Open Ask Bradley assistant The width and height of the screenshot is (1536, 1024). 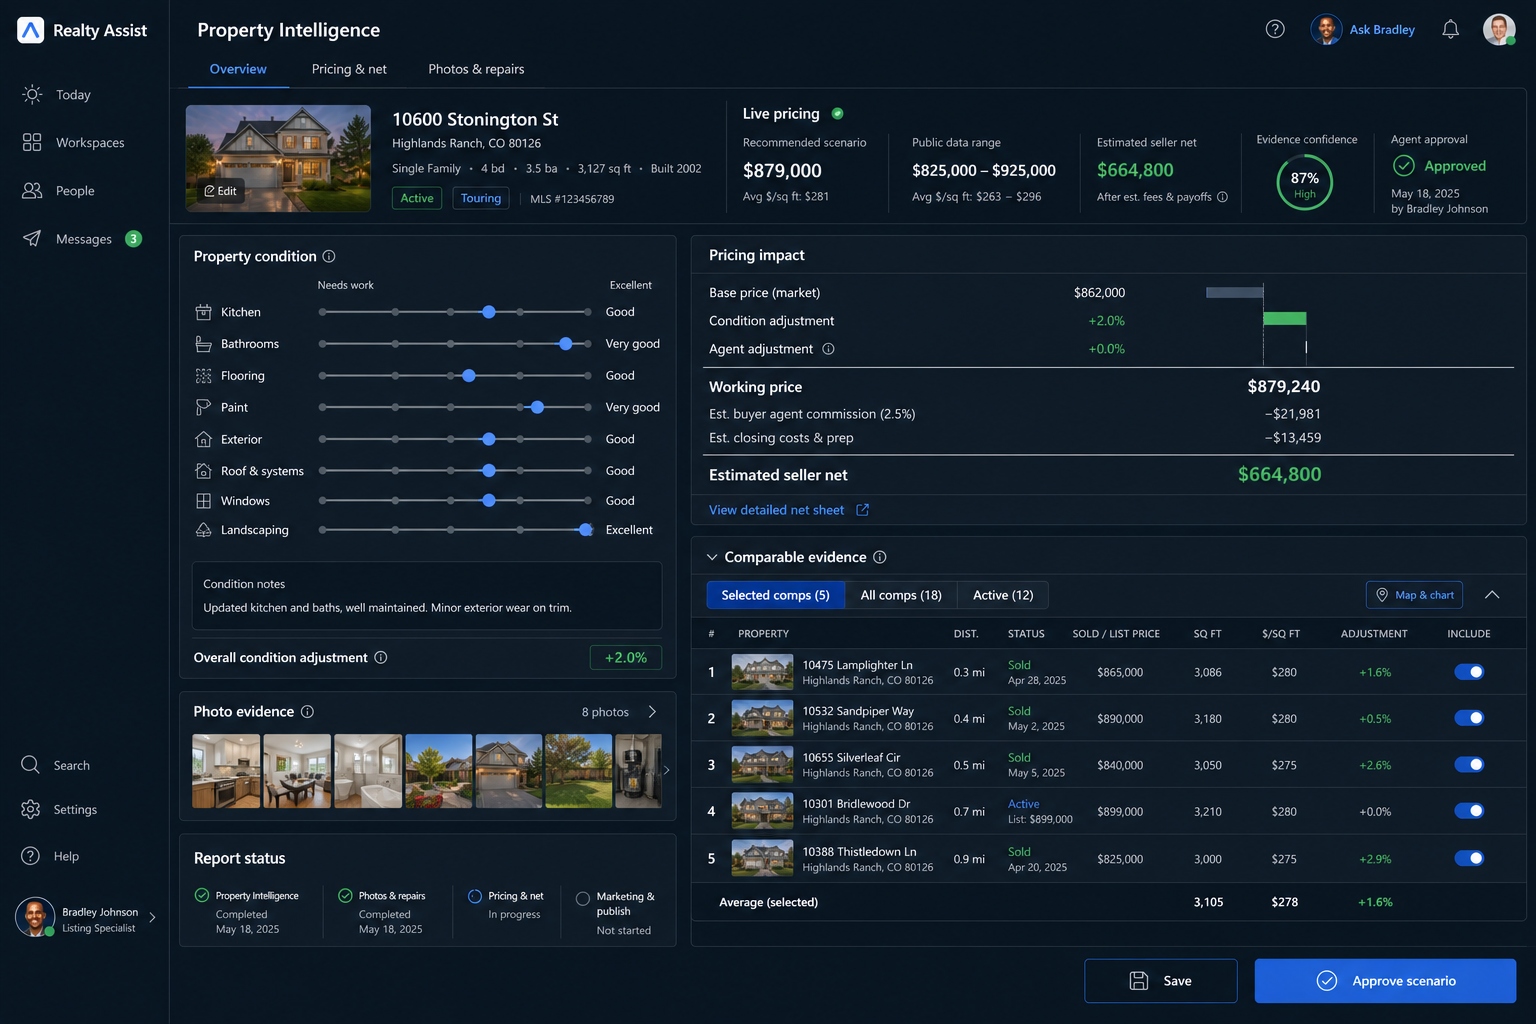[x=1363, y=29]
